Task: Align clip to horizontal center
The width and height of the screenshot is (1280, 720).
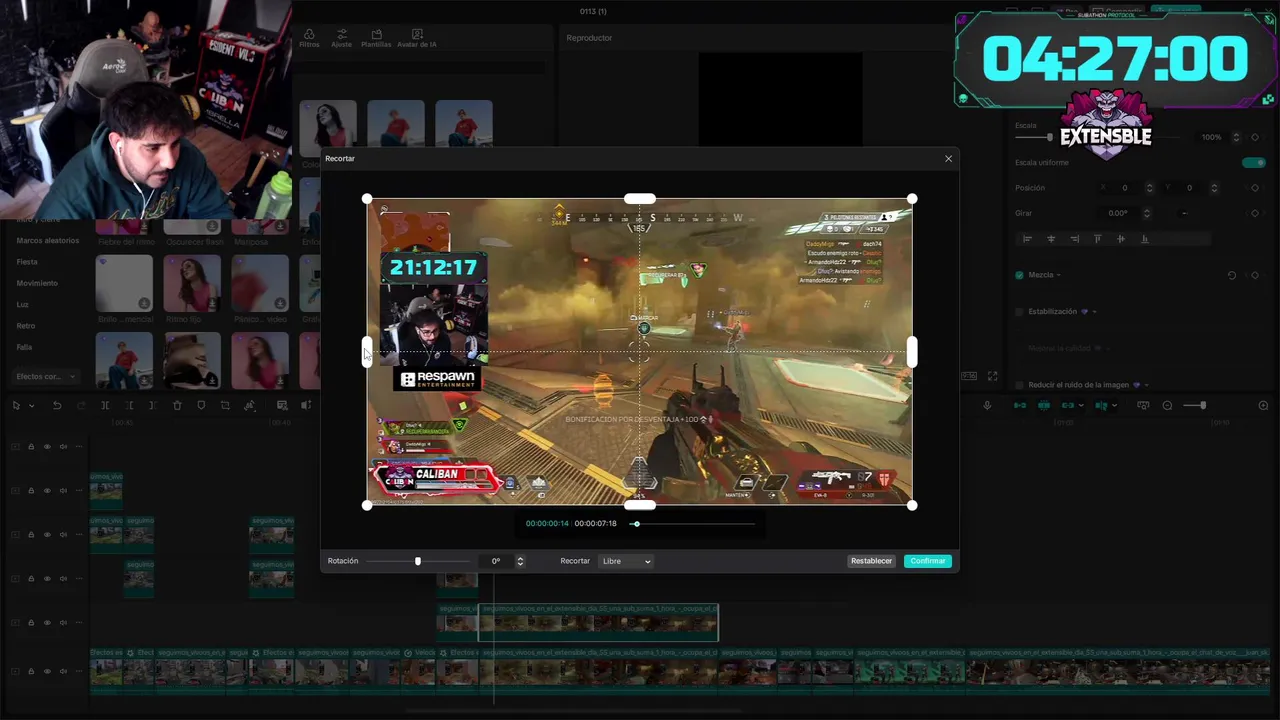Action: click(1051, 239)
